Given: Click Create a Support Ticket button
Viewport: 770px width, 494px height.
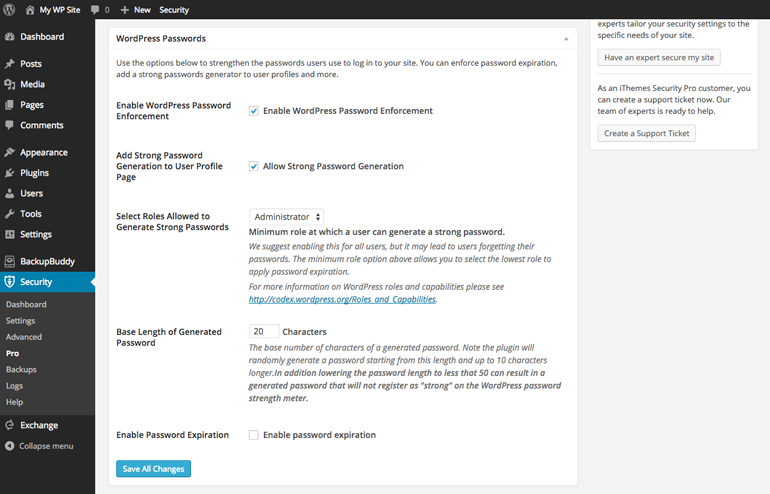Looking at the screenshot, I should 646,133.
